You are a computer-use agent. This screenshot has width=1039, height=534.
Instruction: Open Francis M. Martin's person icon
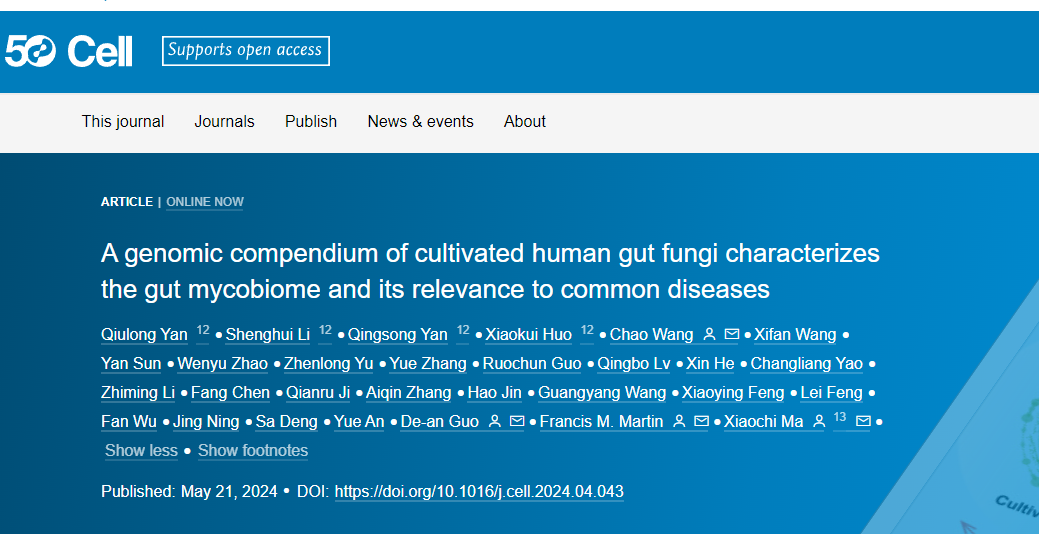(679, 421)
